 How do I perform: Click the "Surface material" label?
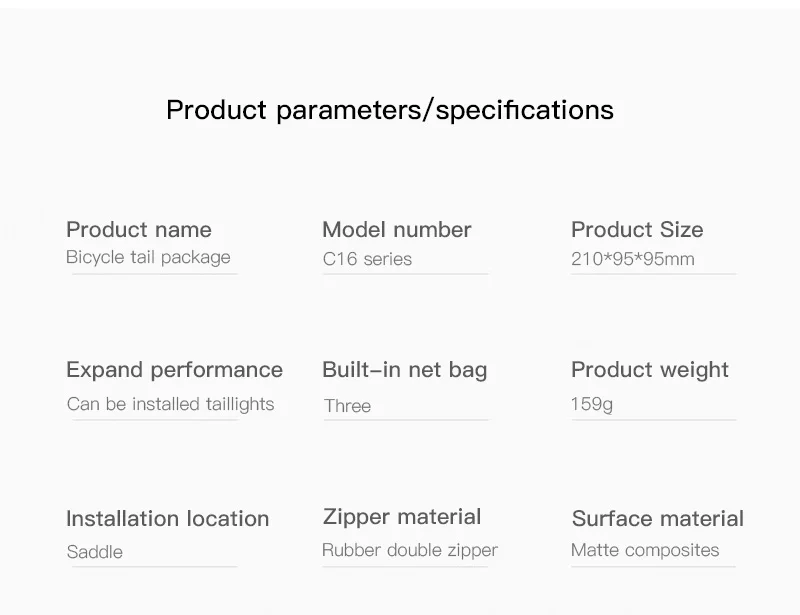click(658, 519)
